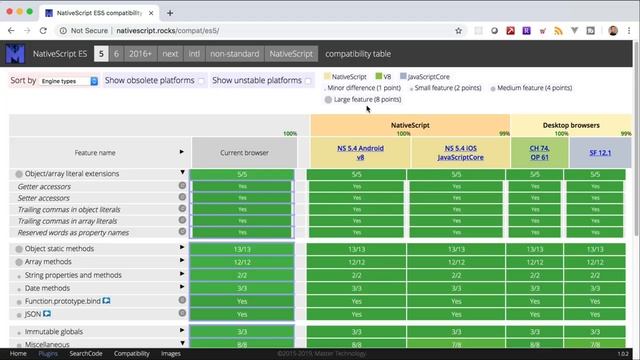This screenshot has width=640, height=360.
Task: Open the red PDF extension icon
Action: tap(510, 31)
